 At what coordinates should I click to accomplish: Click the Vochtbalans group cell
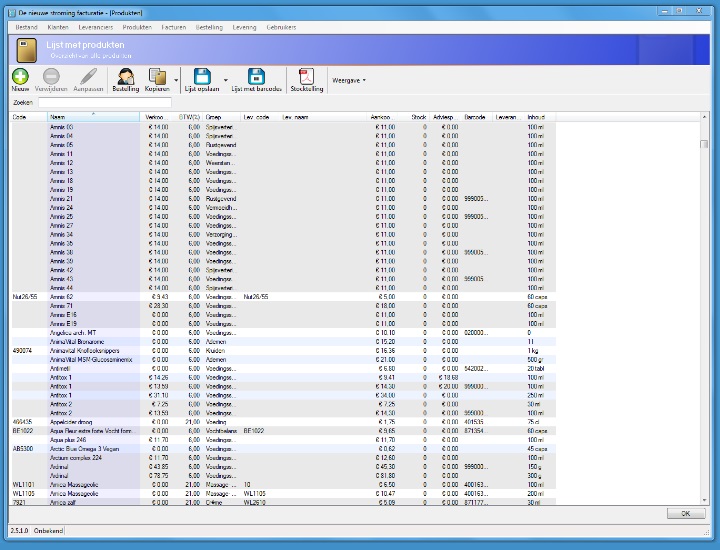pos(221,431)
